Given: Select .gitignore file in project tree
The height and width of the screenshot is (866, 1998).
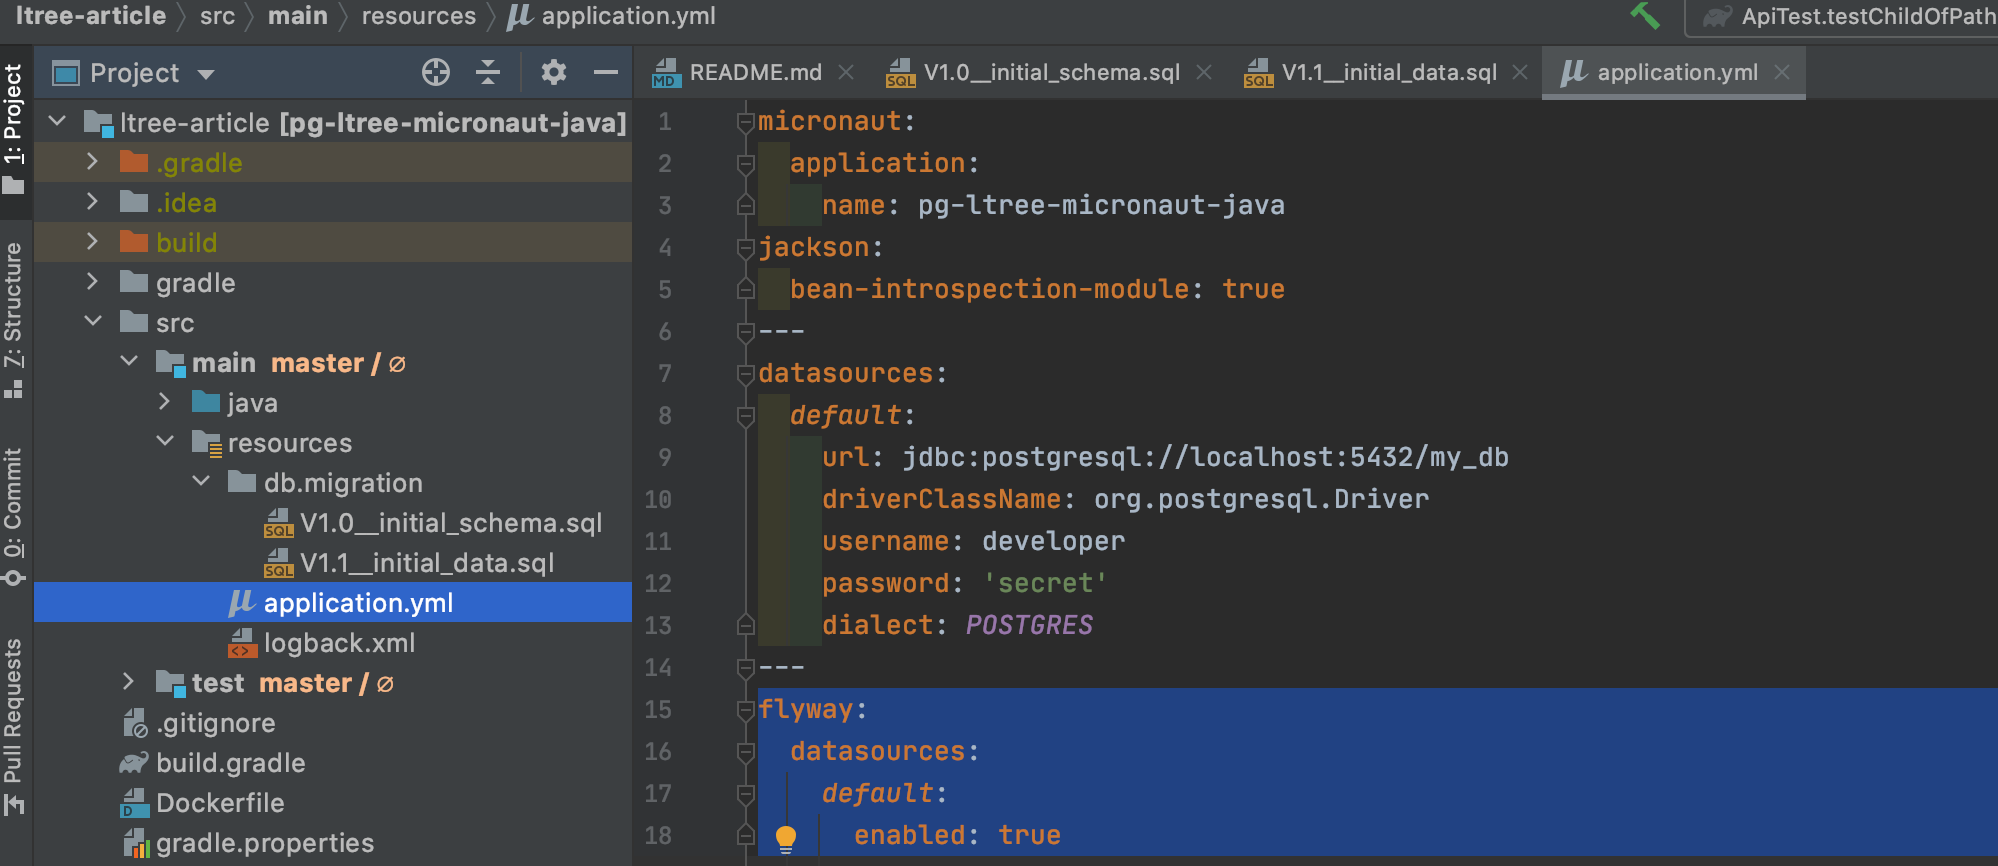Looking at the screenshot, I should click(x=215, y=722).
